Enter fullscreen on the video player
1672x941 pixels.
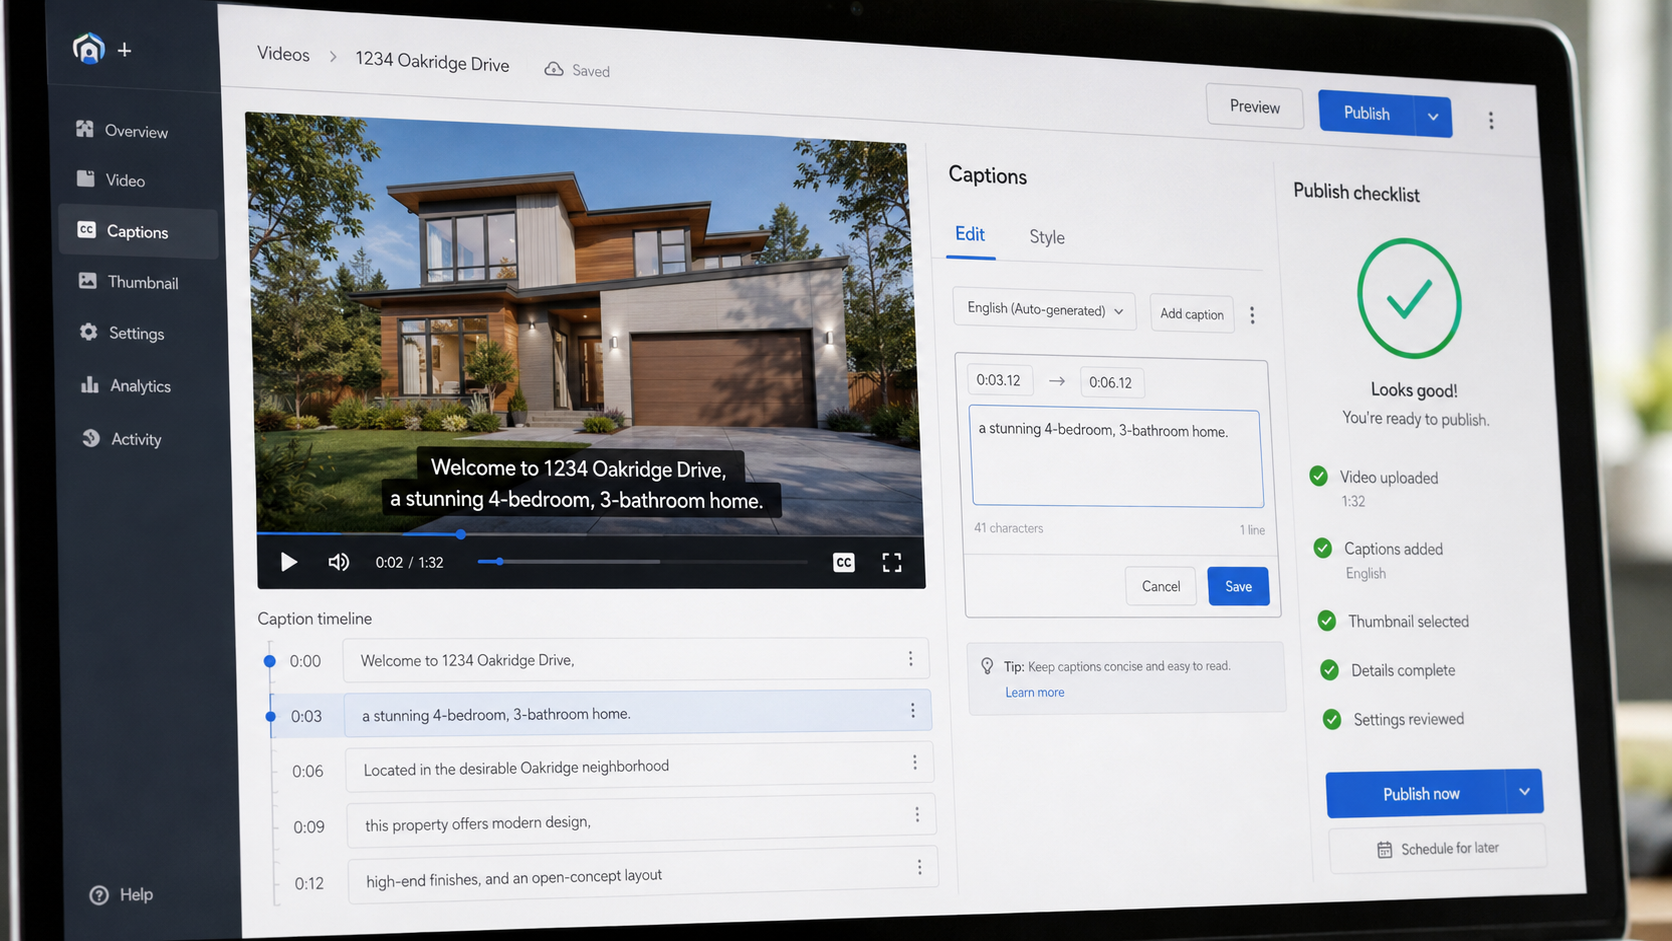pos(892,563)
